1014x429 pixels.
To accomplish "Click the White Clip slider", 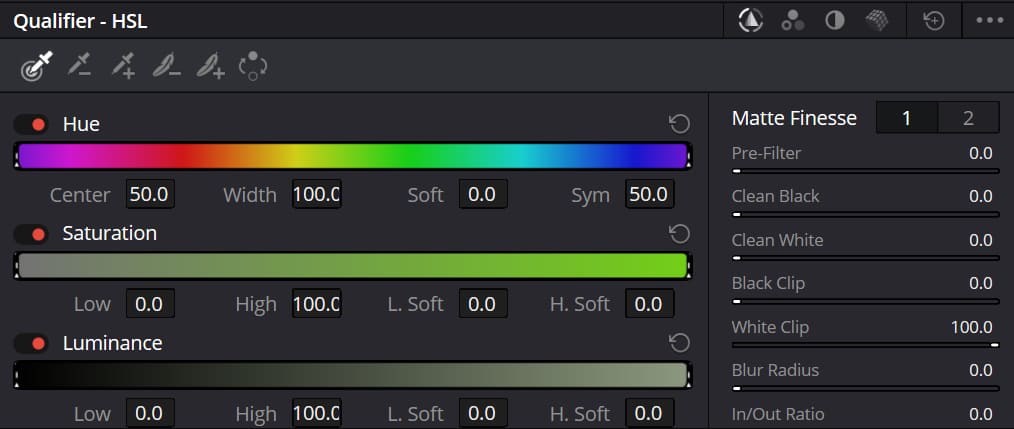I will click(x=865, y=345).
